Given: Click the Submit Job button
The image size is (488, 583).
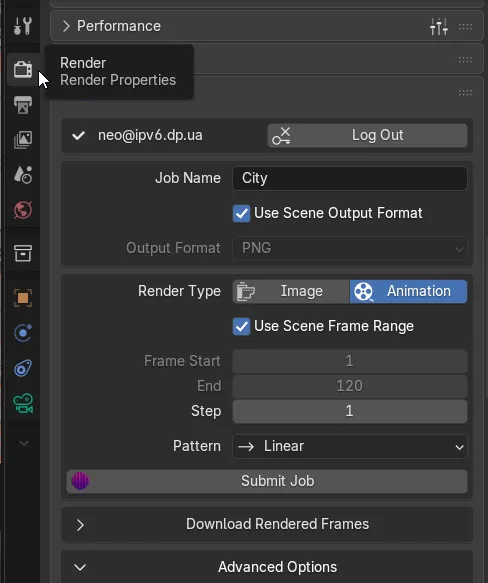Looking at the screenshot, I should pos(267,481).
